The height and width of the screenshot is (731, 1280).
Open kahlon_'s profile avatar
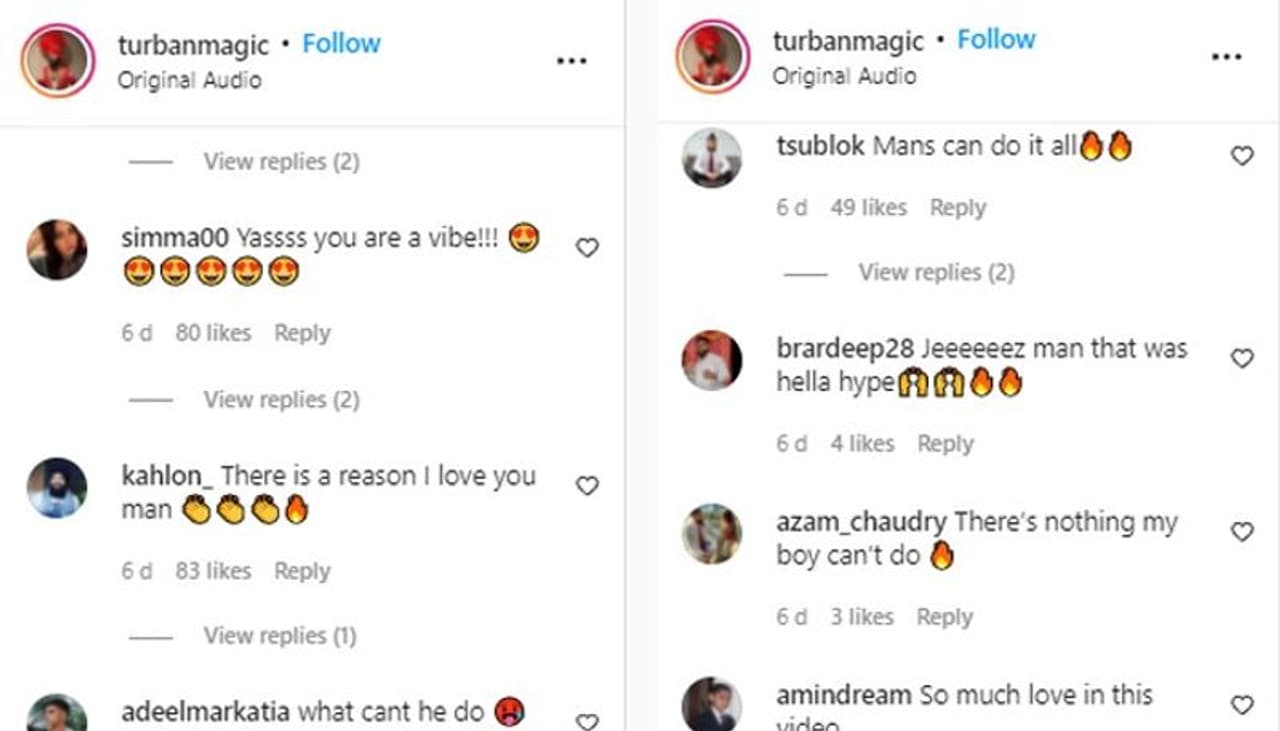coord(57,487)
